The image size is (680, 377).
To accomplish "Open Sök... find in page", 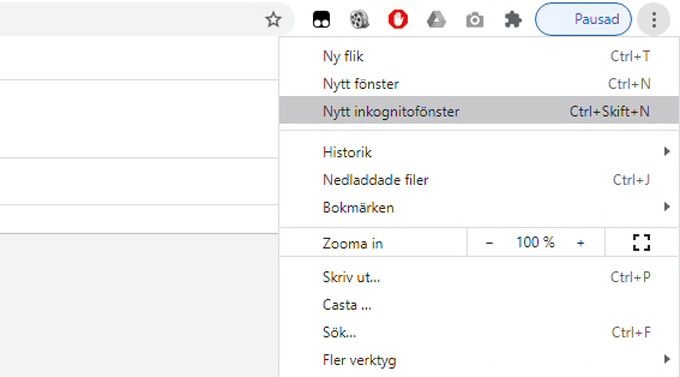I will coord(479,332).
